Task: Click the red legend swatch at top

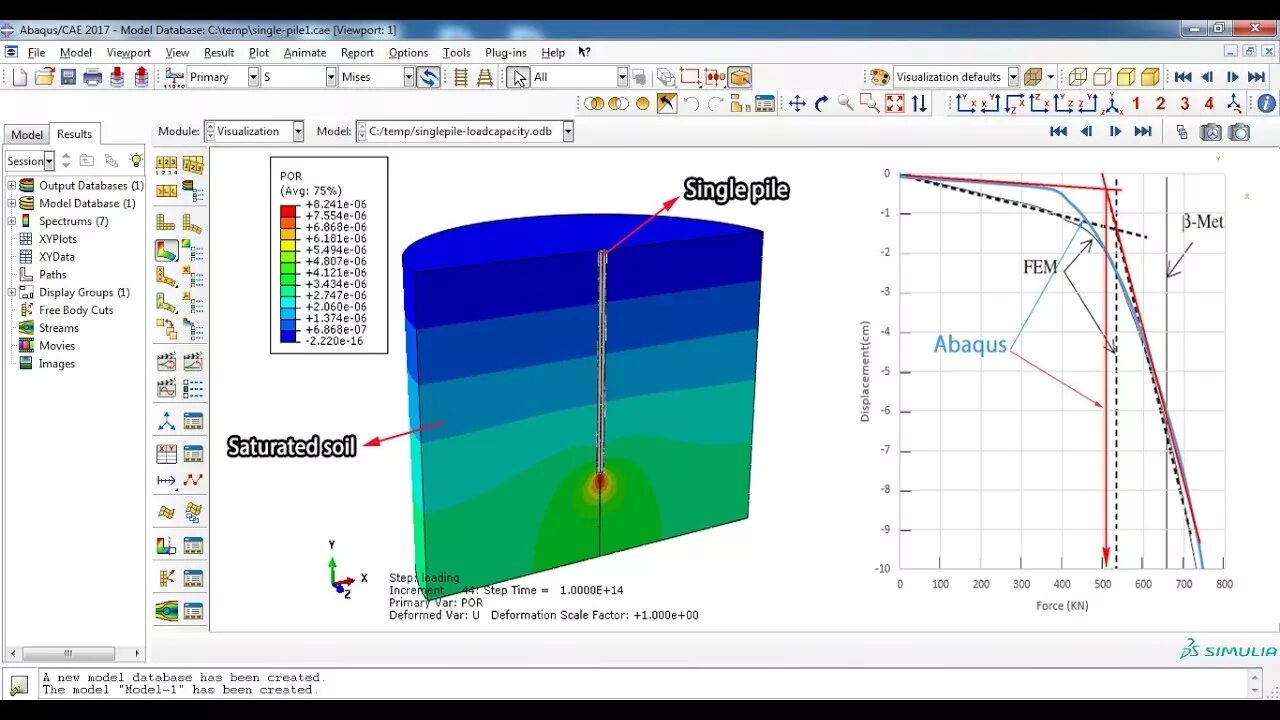Action: [289, 210]
